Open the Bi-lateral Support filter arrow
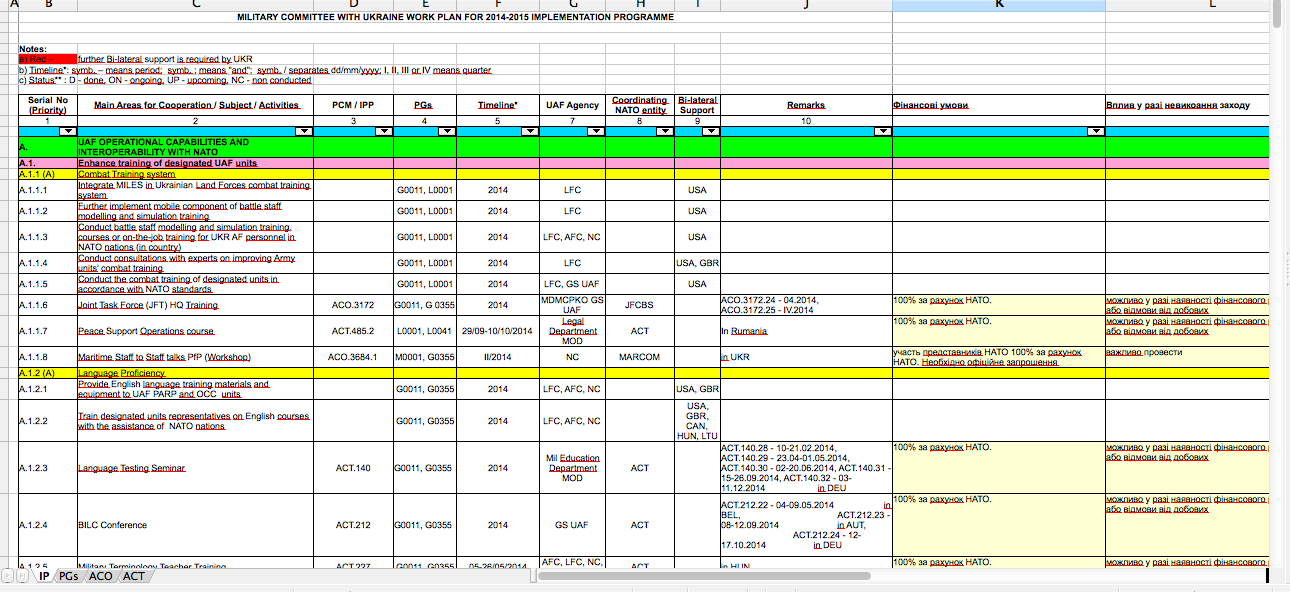This screenshot has height=592, width=1290. tap(708, 131)
